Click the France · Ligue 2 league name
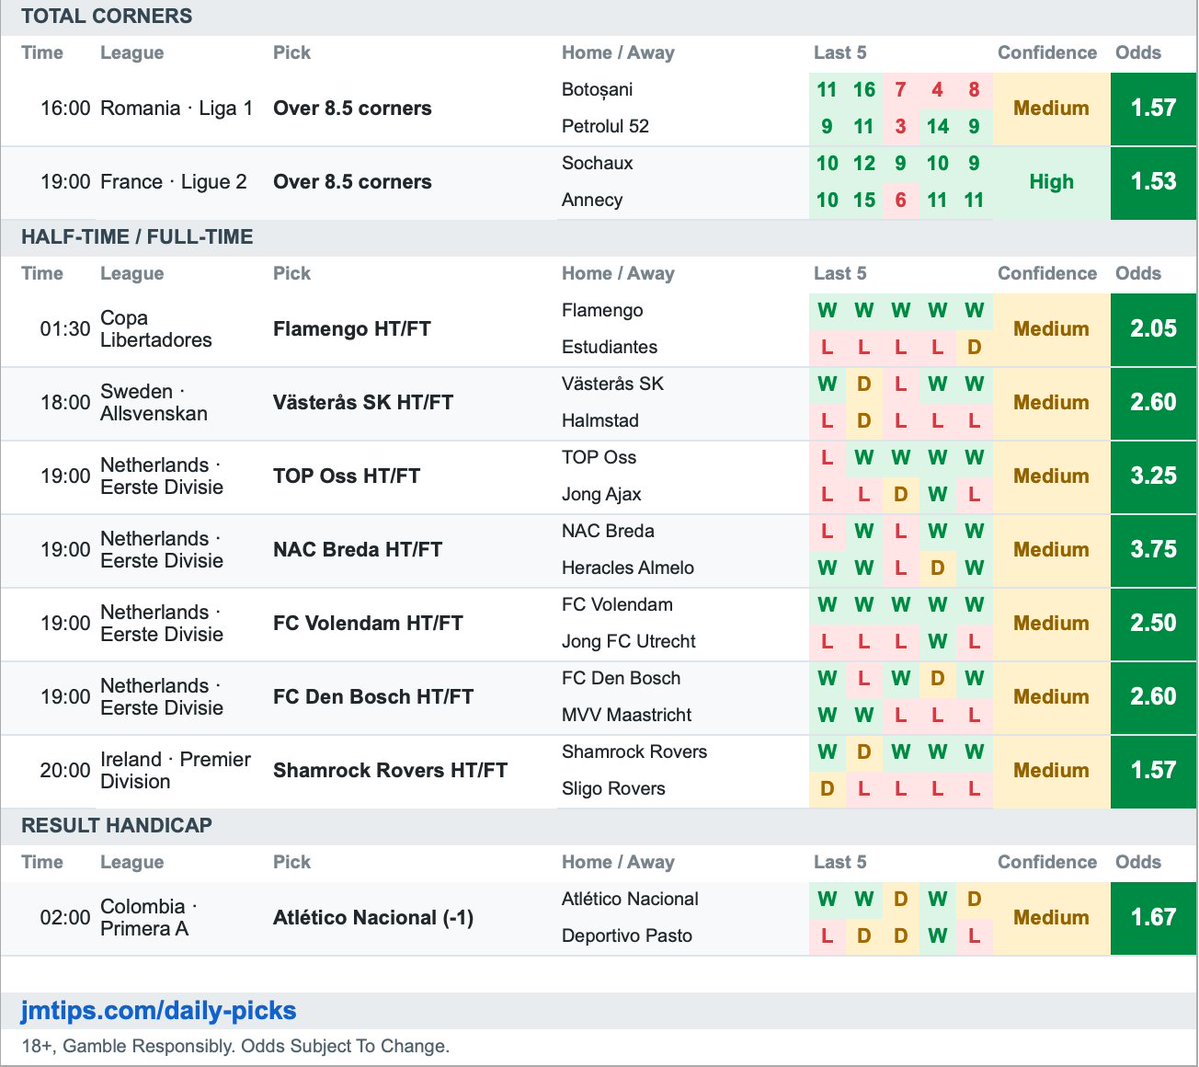Screen dimensions: 1199x1067 (174, 182)
